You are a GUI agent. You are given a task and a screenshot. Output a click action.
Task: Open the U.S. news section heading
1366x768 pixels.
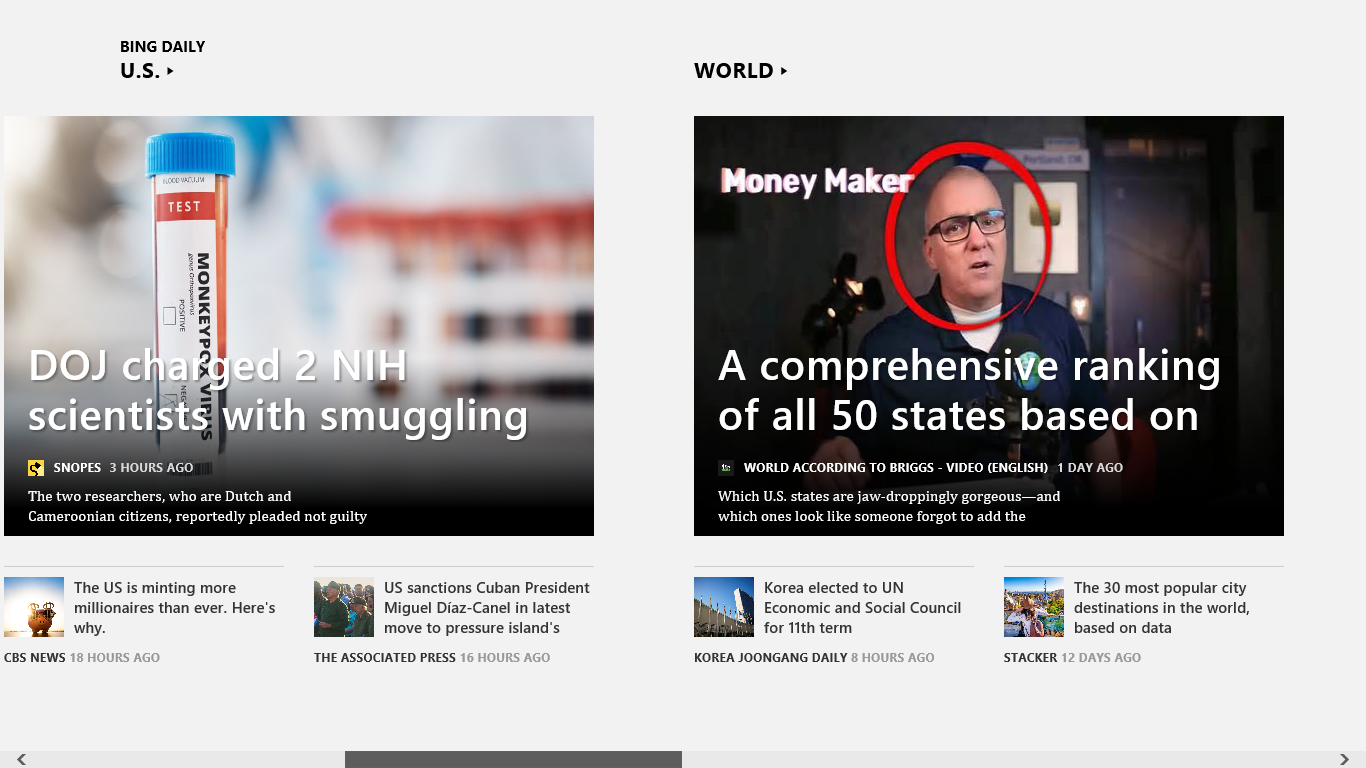(x=140, y=71)
